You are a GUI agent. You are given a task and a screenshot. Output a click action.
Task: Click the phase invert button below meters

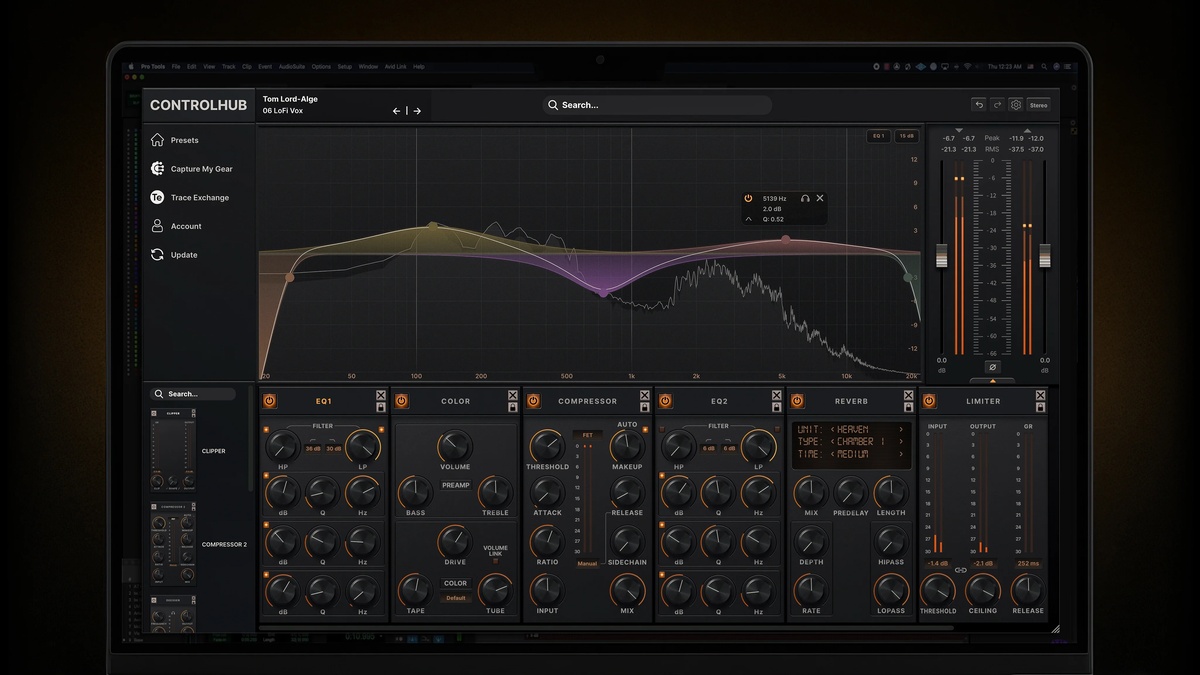[x=992, y=367]
